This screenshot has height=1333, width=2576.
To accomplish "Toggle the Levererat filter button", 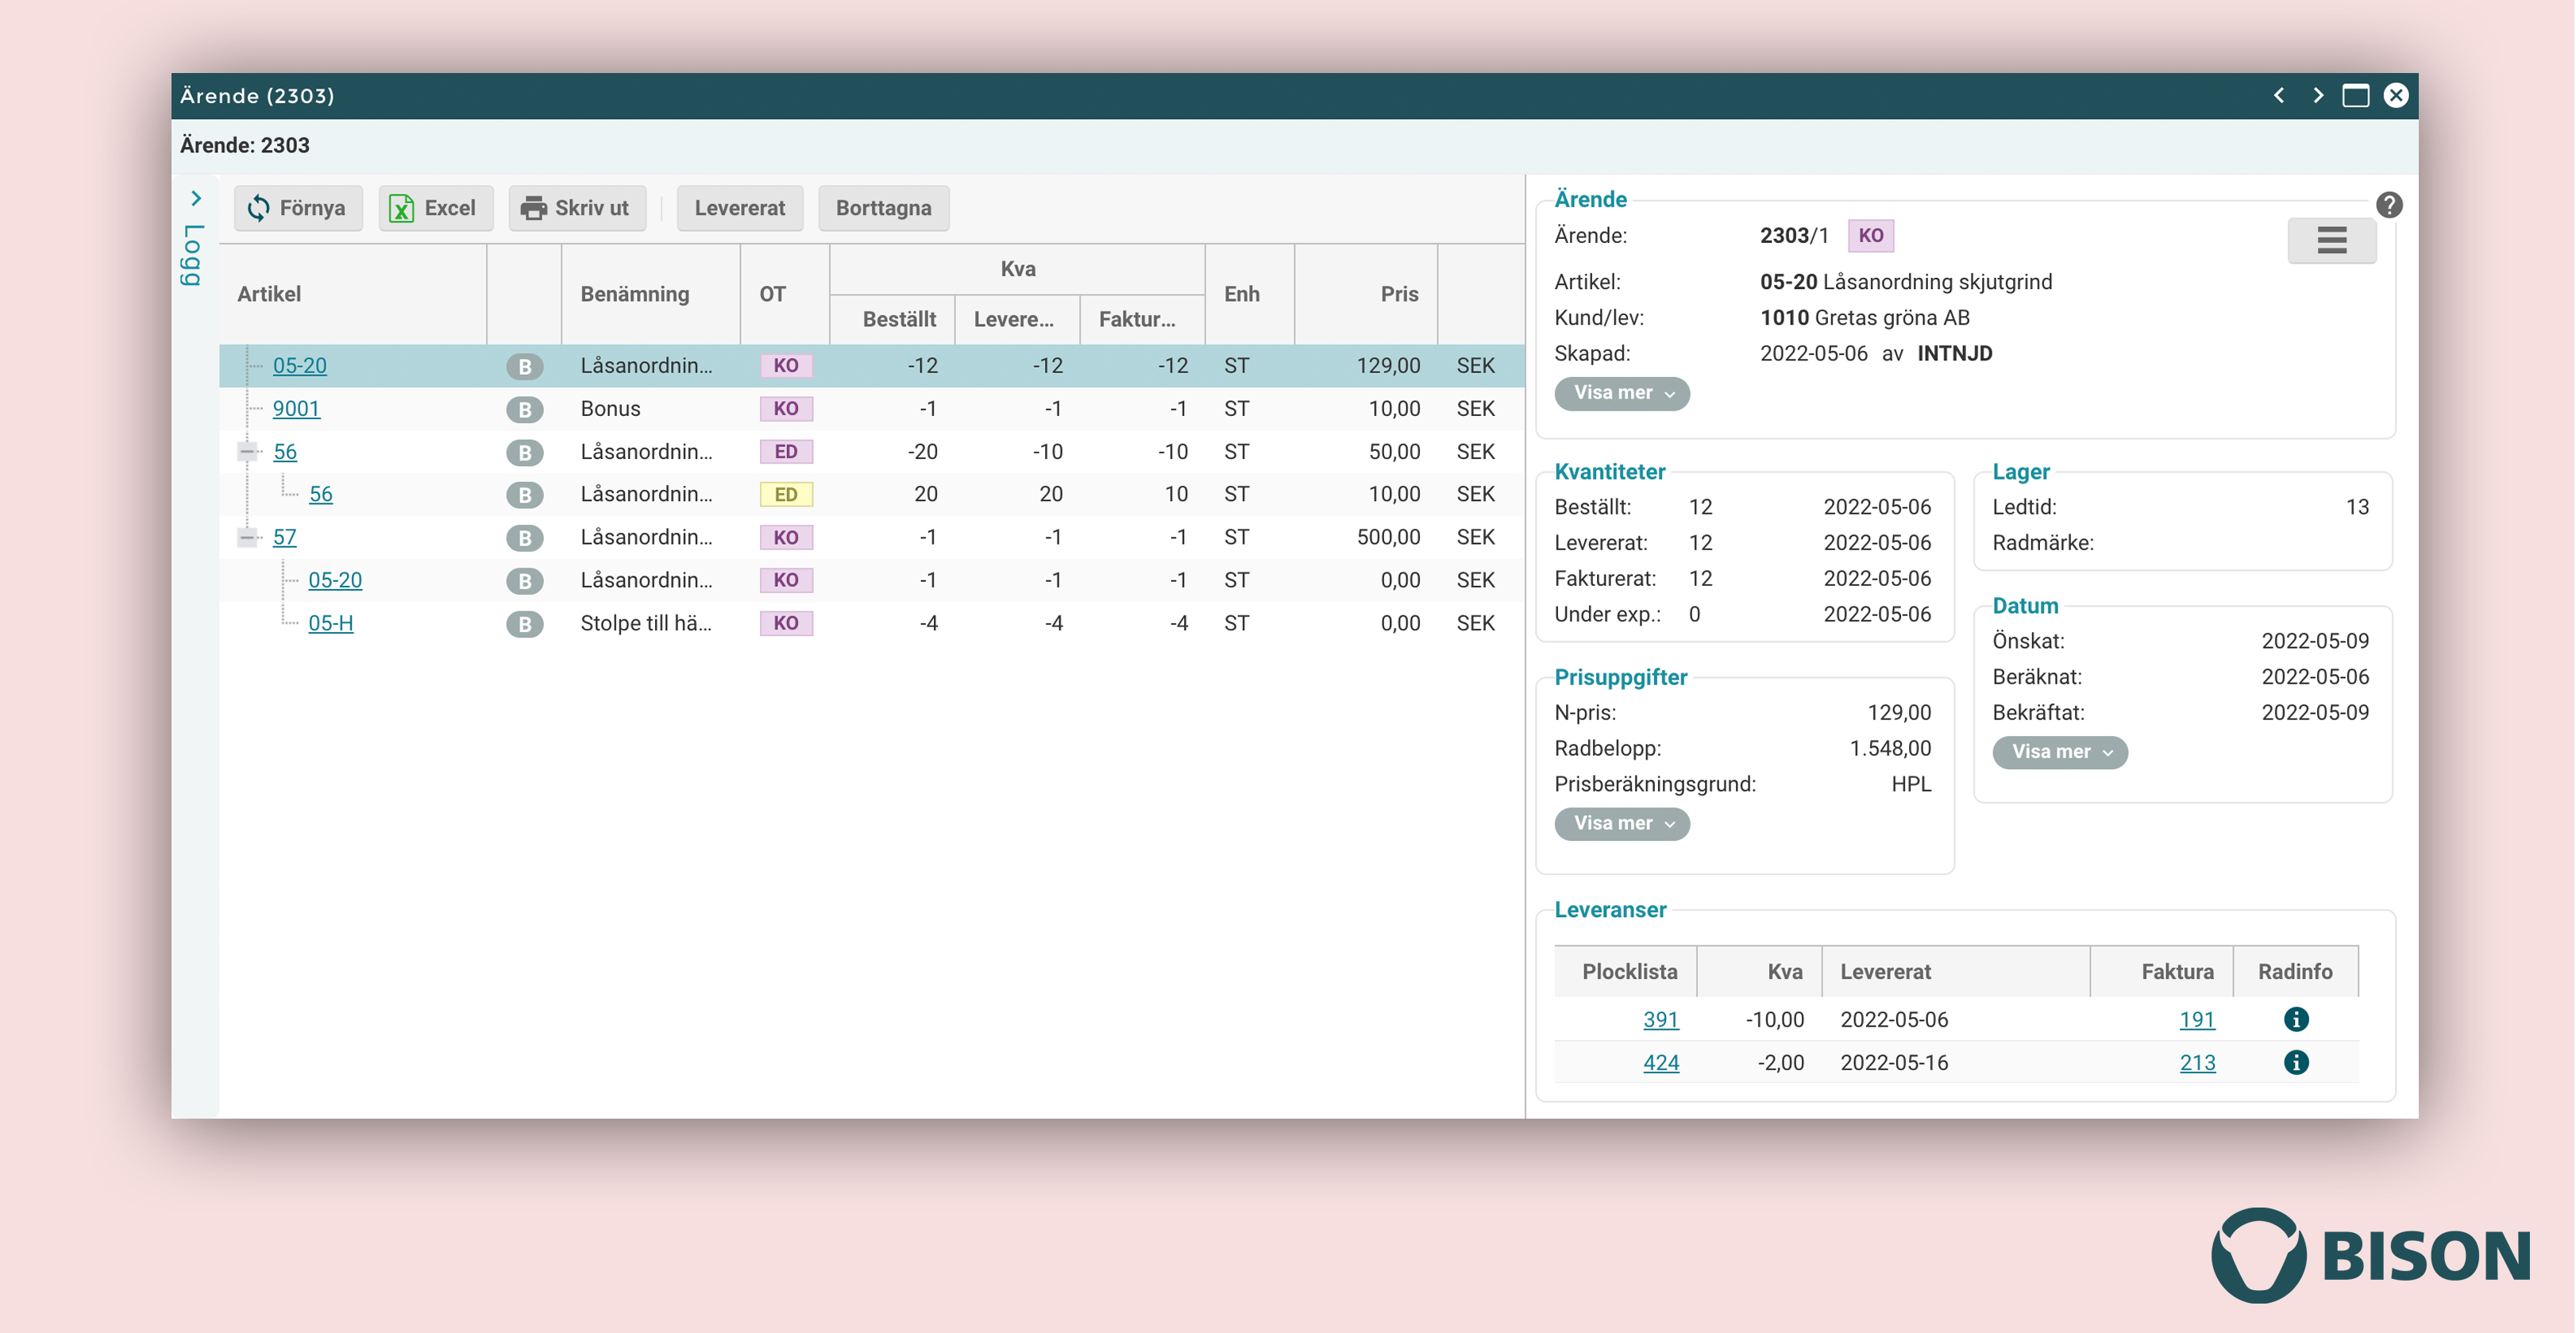I will 739,208.
